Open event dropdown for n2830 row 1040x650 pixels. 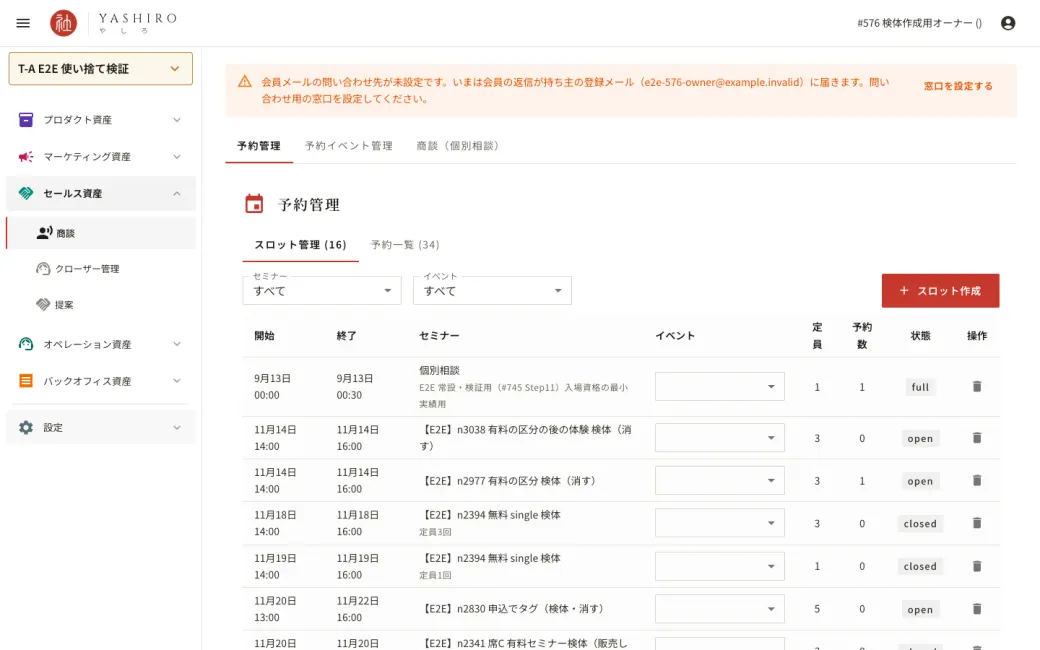click(720, 609)
